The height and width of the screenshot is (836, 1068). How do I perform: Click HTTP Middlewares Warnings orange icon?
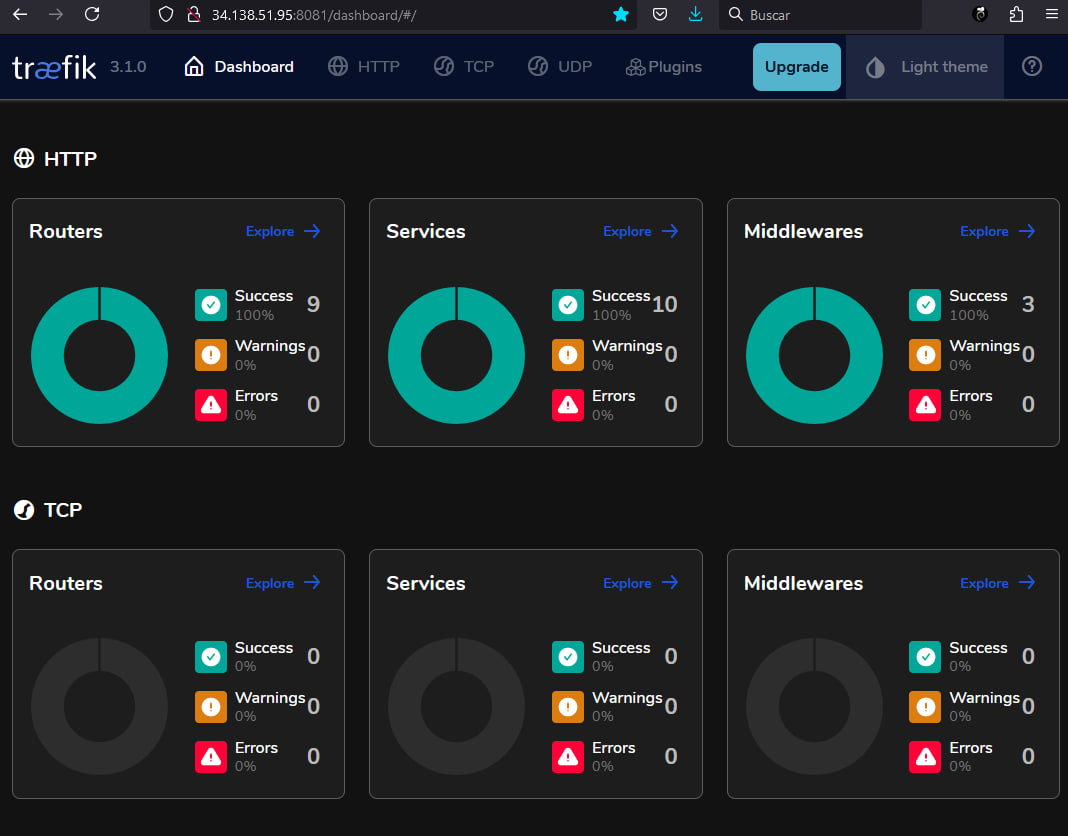[925, 355]
